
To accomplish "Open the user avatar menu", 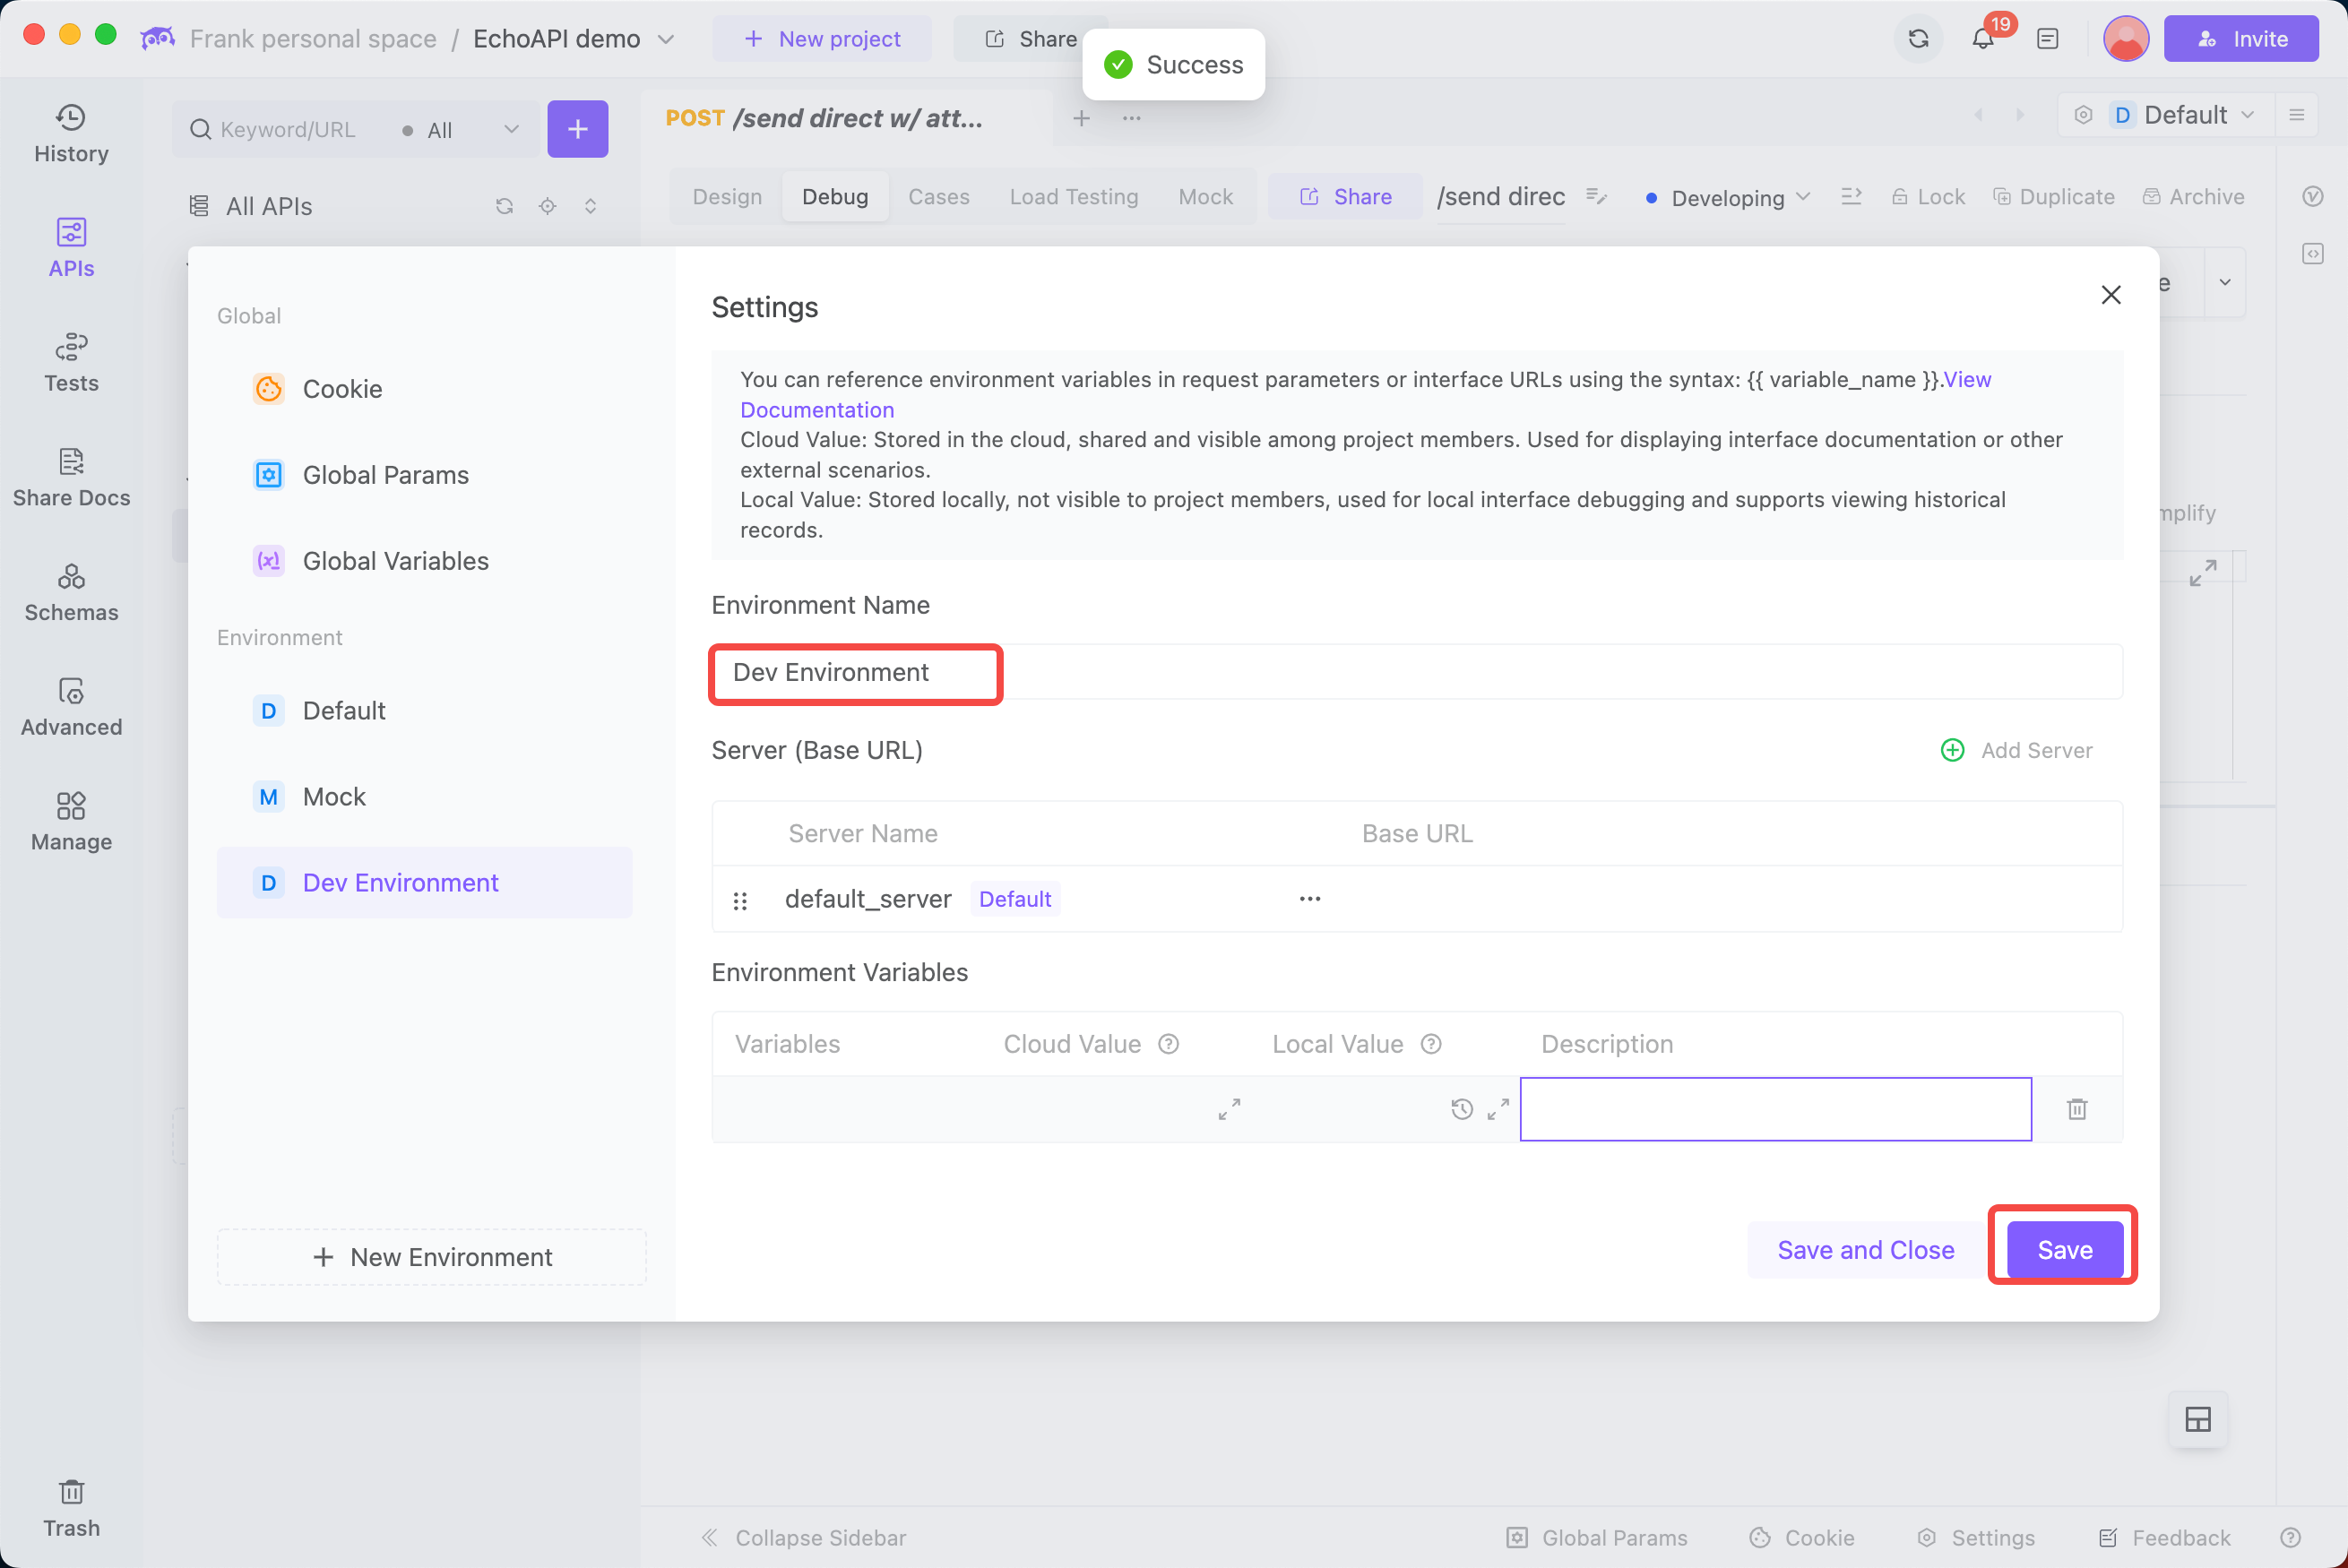I will click(x=2125, y=39).
